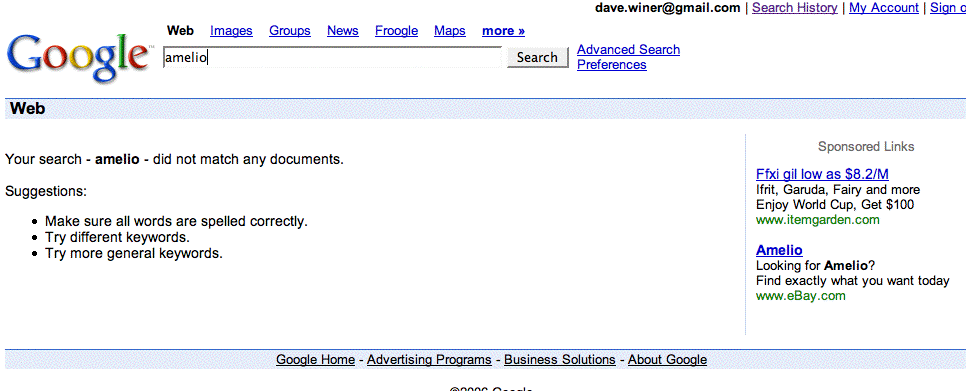The image size is (966, 391).
Task: Go to Froogle shopping search
Action: pos(396,31)
